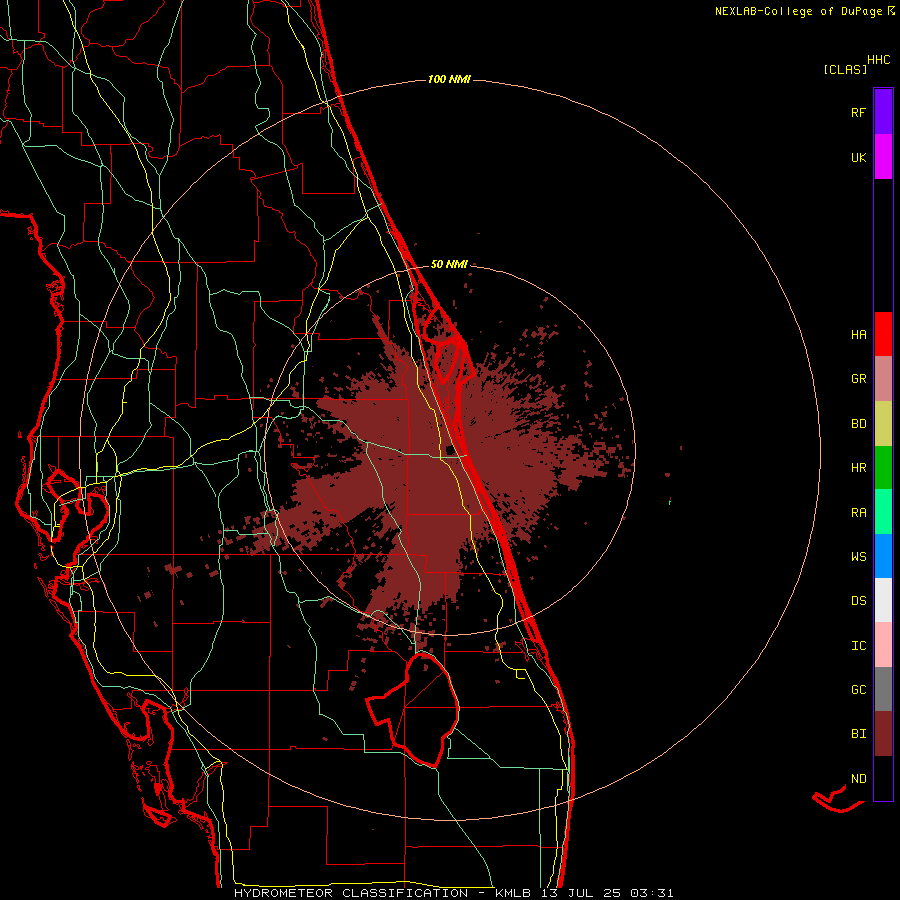Click the HA red legend swatch
900x900 pixels.
pos(883,334)
